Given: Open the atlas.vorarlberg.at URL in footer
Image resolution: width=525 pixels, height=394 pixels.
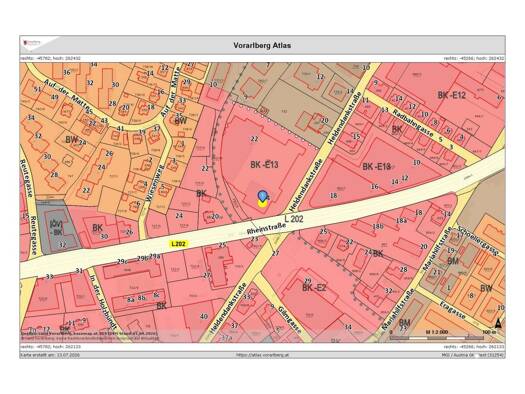Looking at the screenshot, I should tap(262, 355).
